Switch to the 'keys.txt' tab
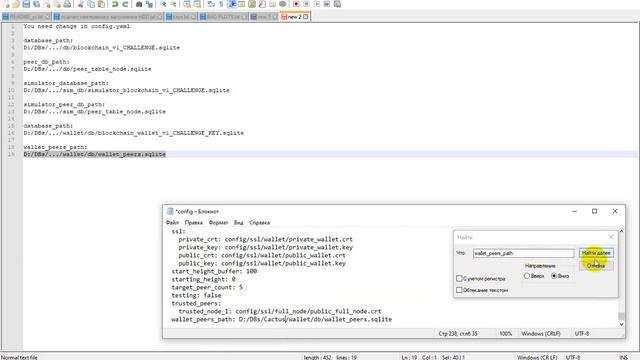Viewport: 640px width, 360px height. click(181, 17)
